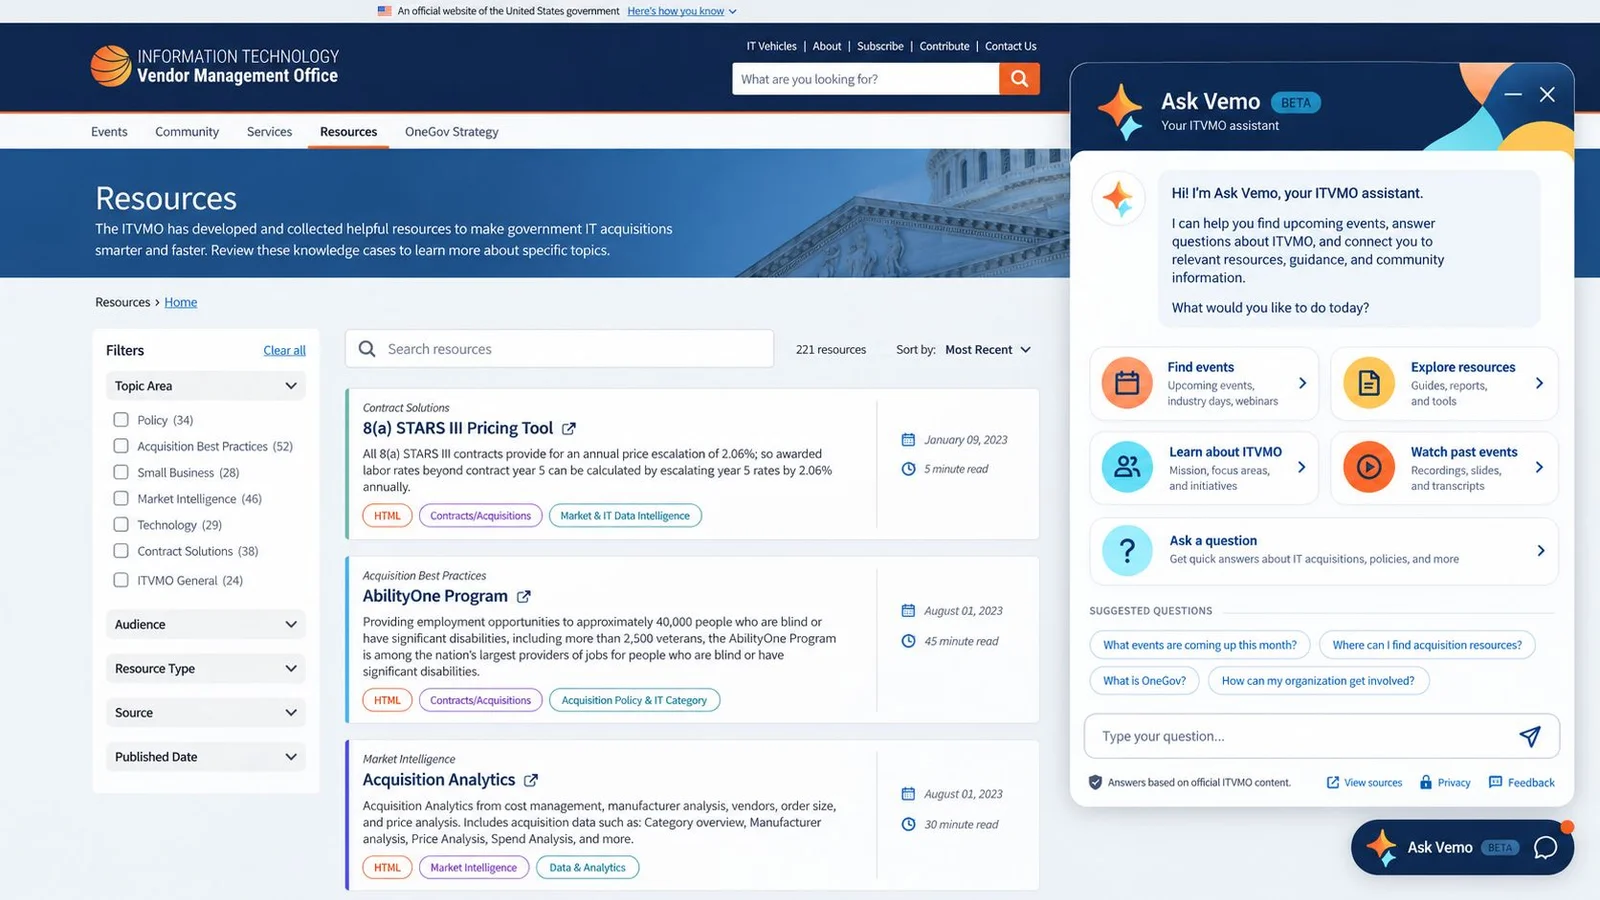Click the Clear all filters link
1600x900 pixels.
pyautogui.click(x=284, y=350)
